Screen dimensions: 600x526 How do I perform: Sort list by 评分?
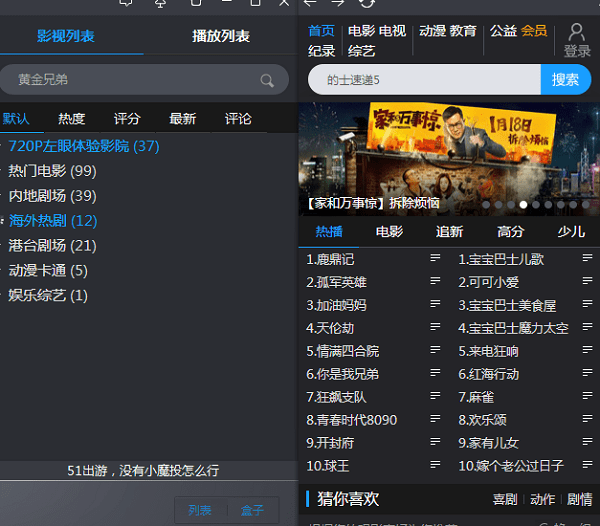pyautogui.click(x=127, y=119)
